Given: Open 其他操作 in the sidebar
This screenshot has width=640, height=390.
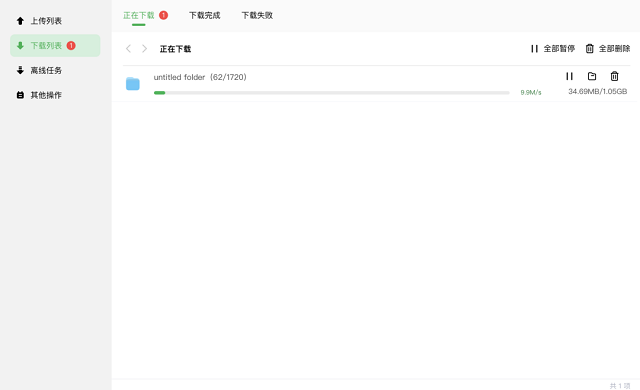Looking at the screenshot, I should 46,95.
